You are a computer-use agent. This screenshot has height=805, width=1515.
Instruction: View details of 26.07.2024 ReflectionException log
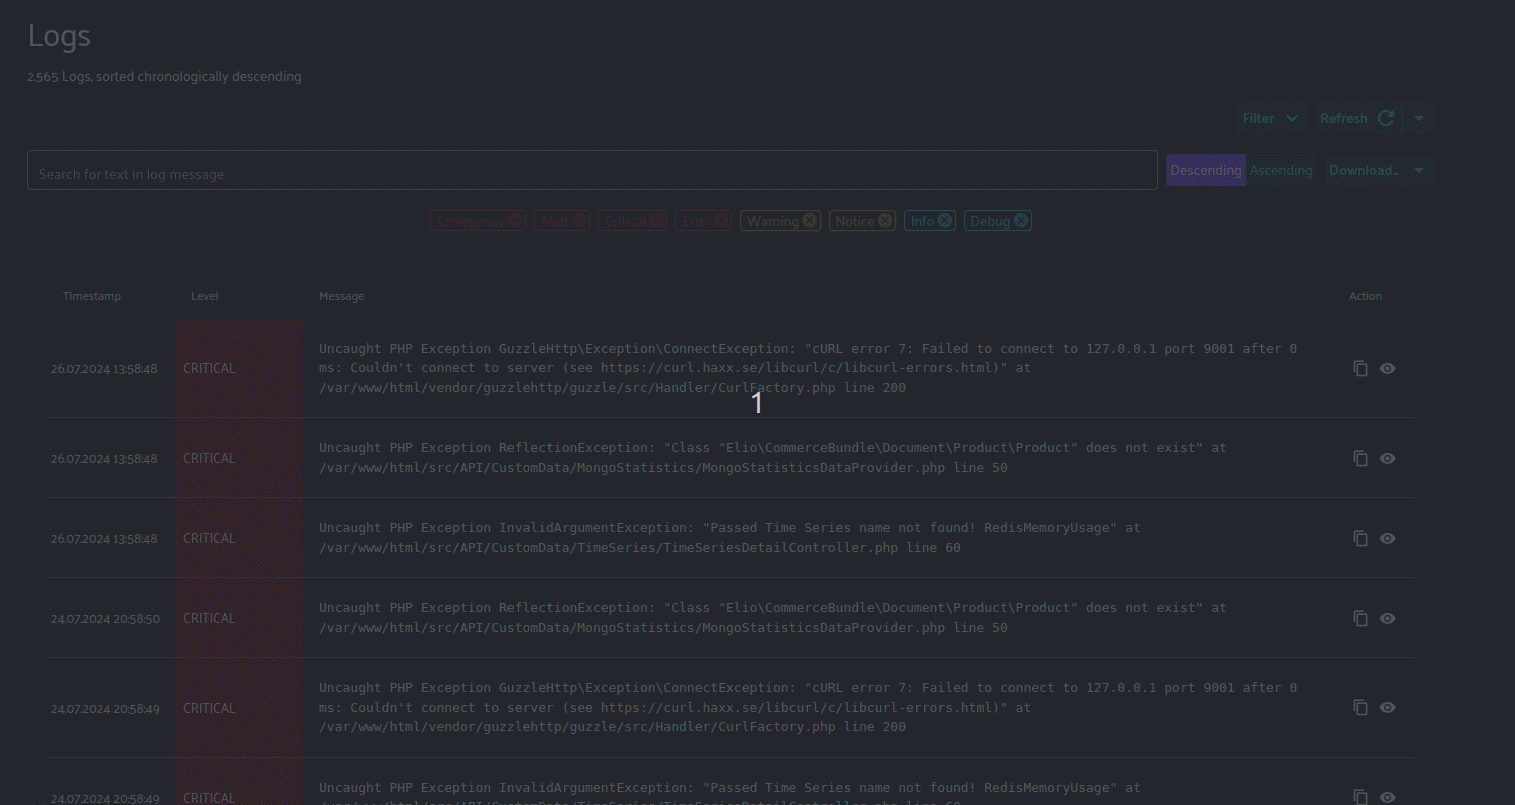tap(1387, 458)
